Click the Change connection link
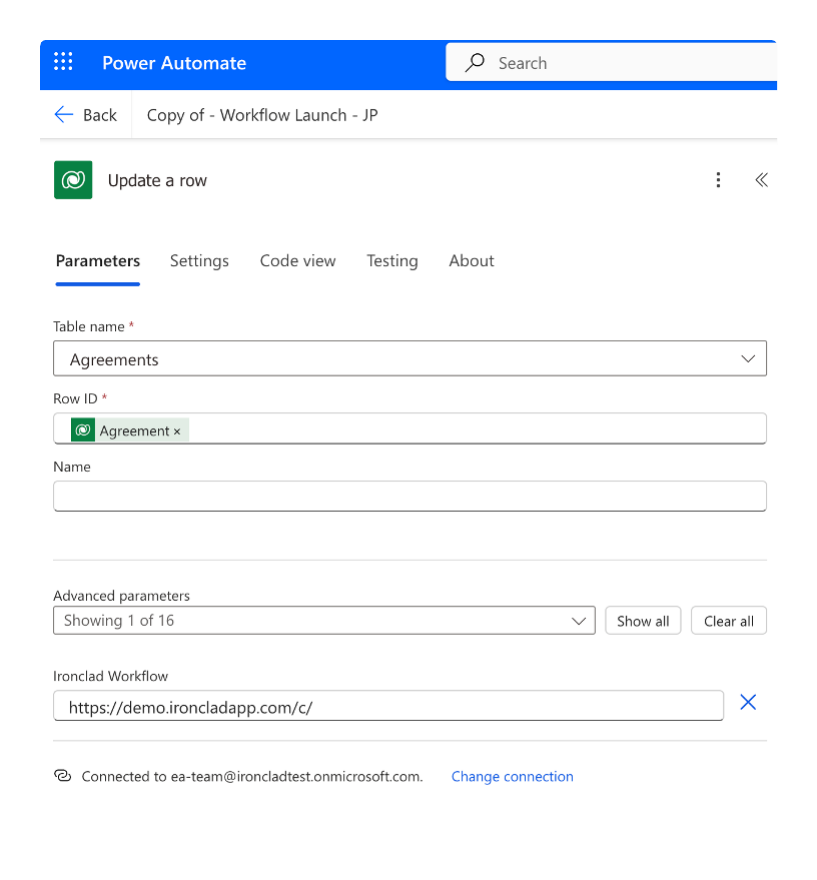The width and height of the screenshot is (817, 880). [512, 776]
